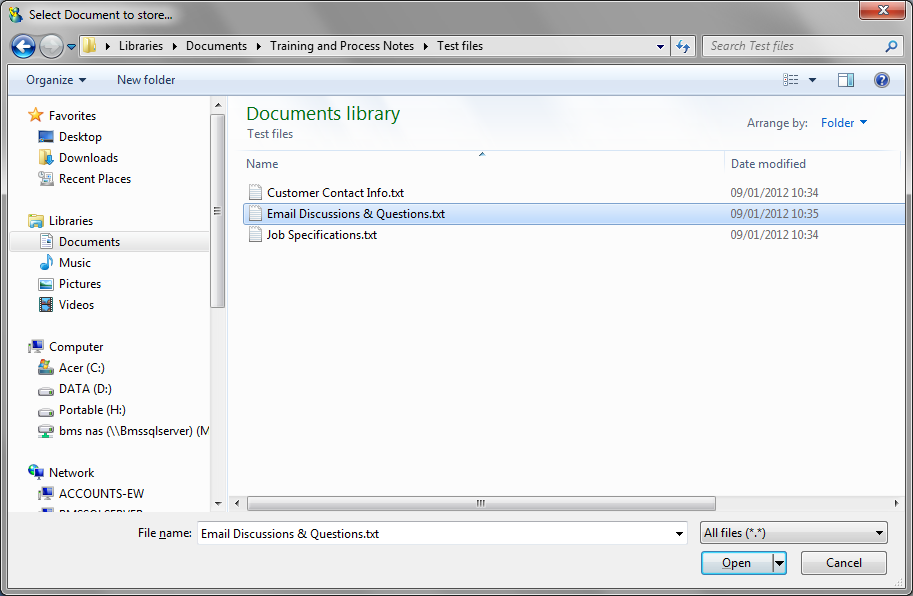Sort by the Name column header
Viewport: 913px width, 596px height.
tap(262, 164)
